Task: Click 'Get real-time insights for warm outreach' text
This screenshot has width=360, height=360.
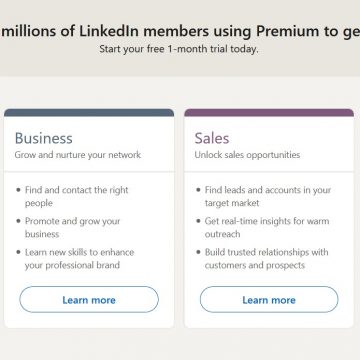Action: pyautogui.click(x=267, y=227)
